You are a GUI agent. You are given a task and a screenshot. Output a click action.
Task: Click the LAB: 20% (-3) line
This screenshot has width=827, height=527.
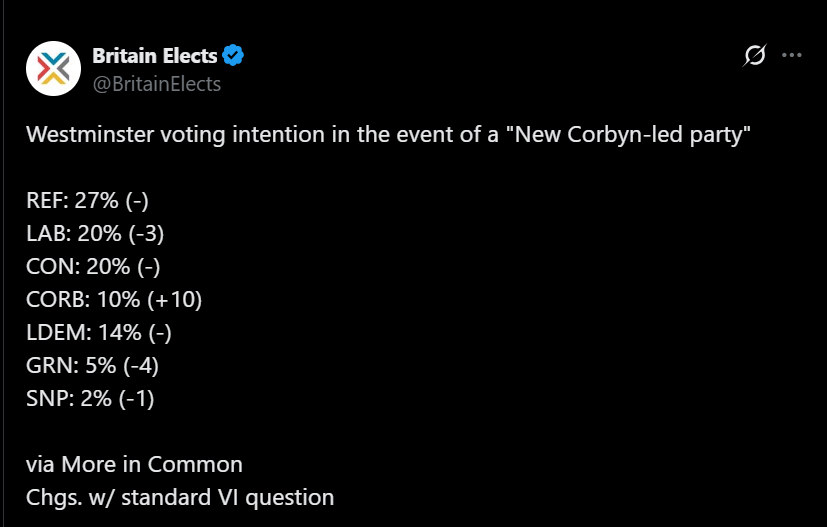(95, 233)
